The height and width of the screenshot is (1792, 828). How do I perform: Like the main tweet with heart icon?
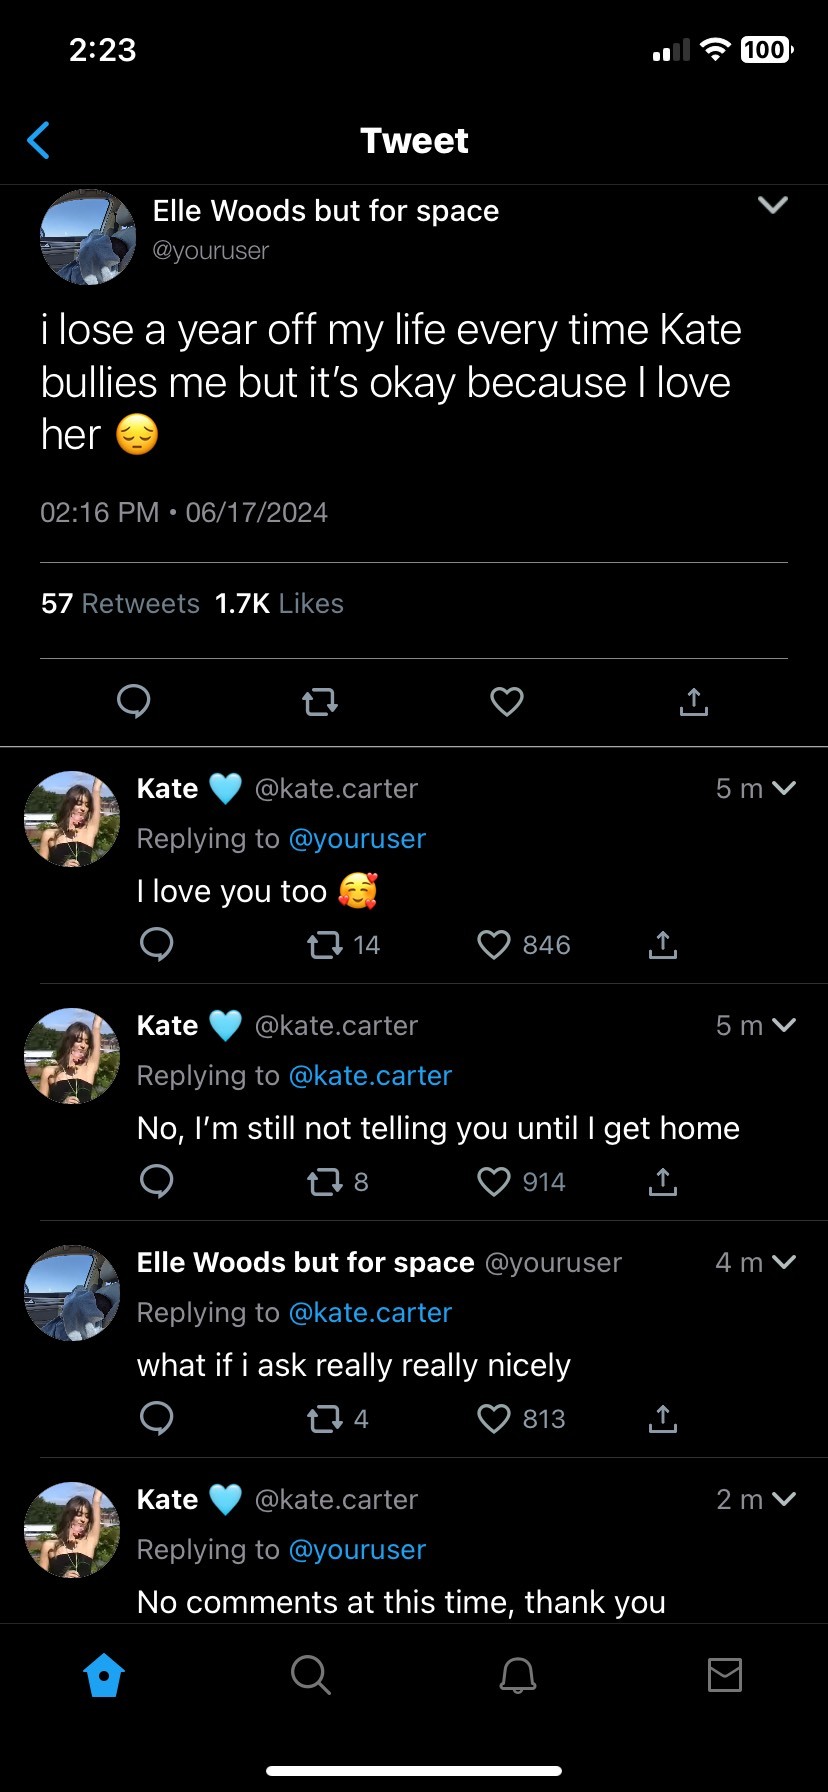point(507,702)
